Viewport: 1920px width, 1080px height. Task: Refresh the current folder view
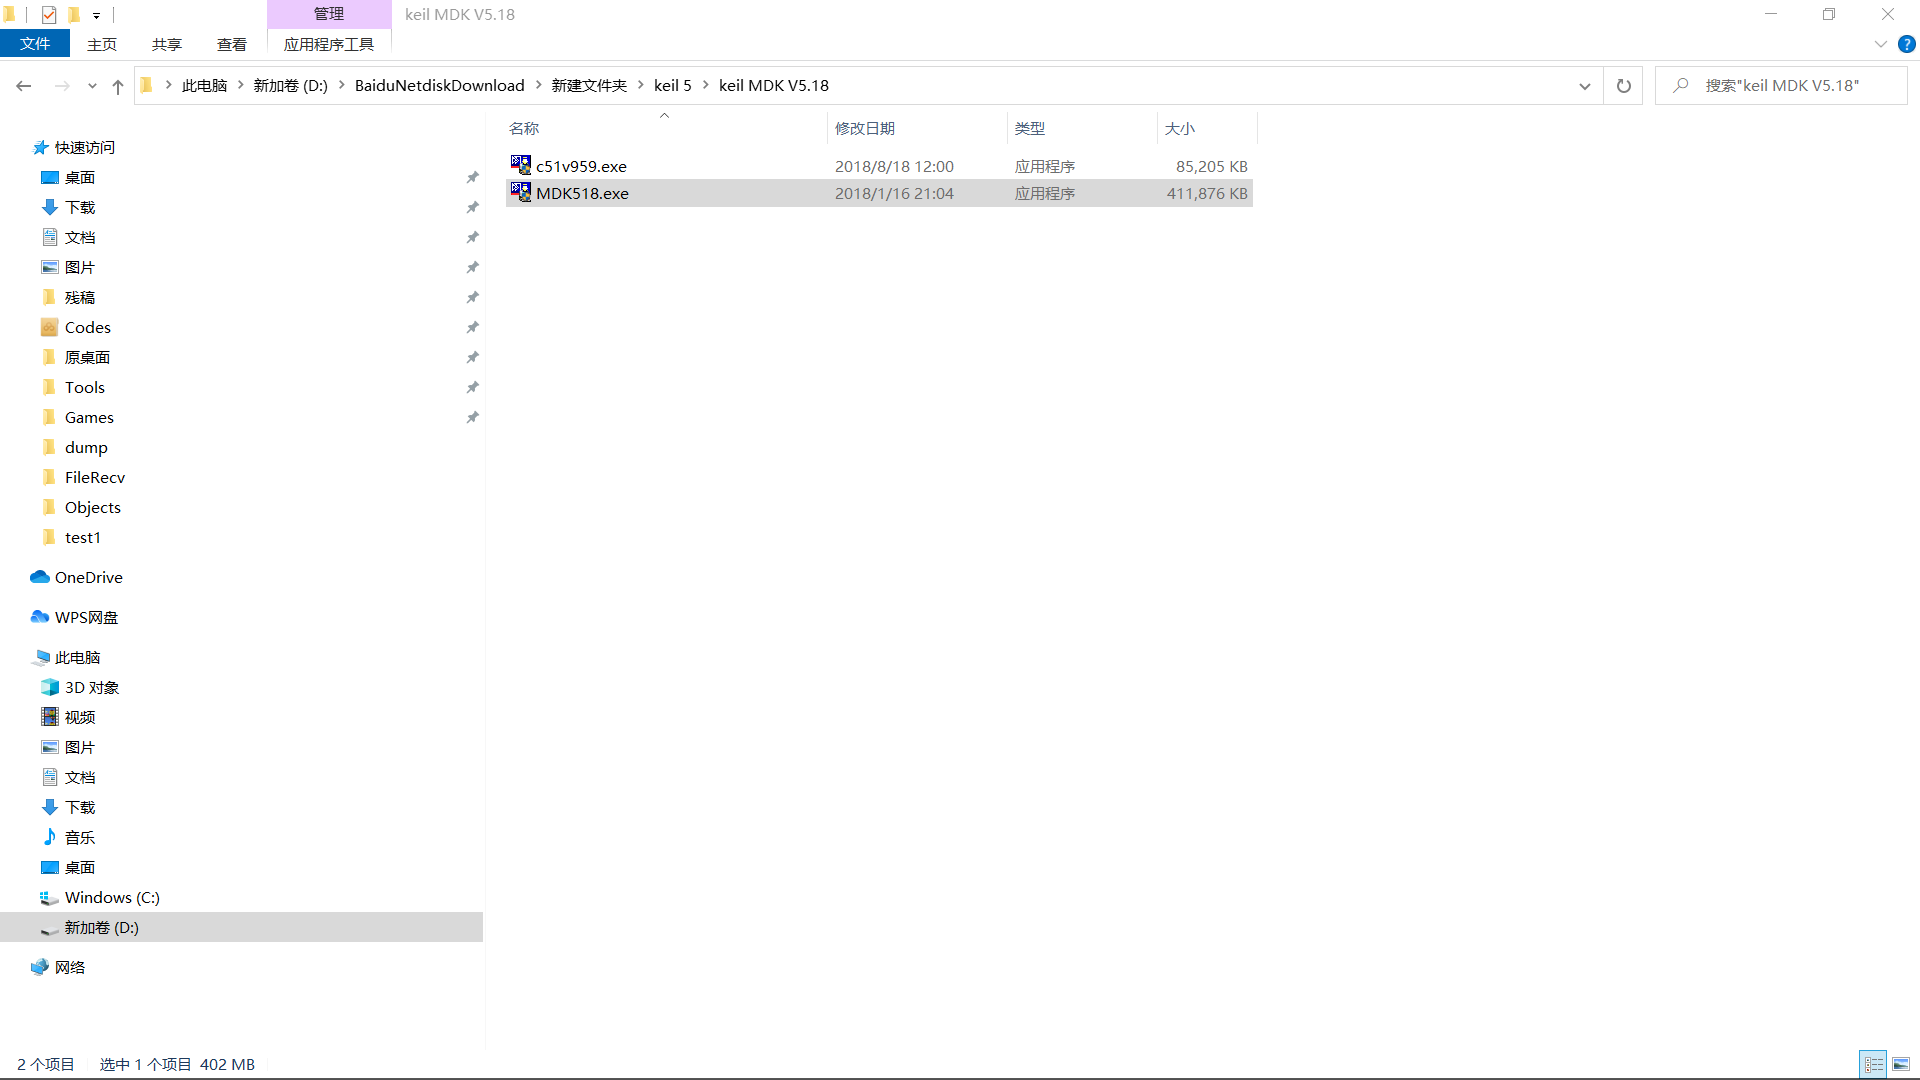click(x=1623, y=86)
